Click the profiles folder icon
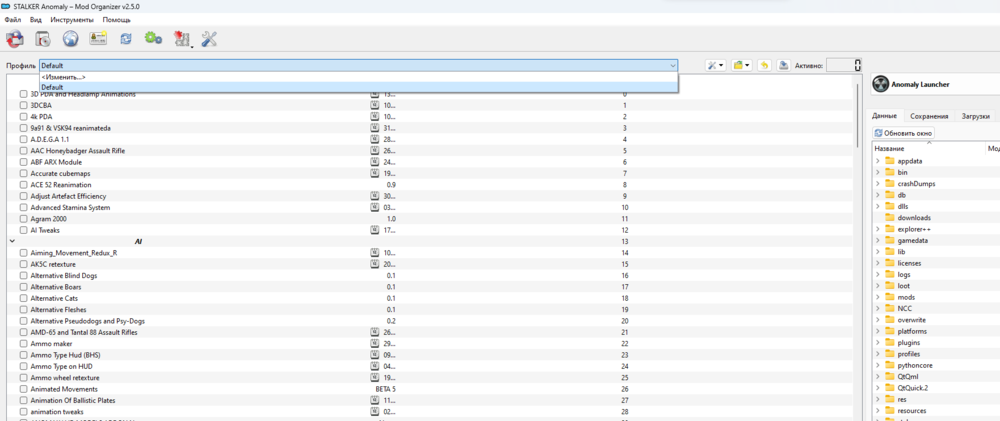The image size is (1000, 421). 890,354
